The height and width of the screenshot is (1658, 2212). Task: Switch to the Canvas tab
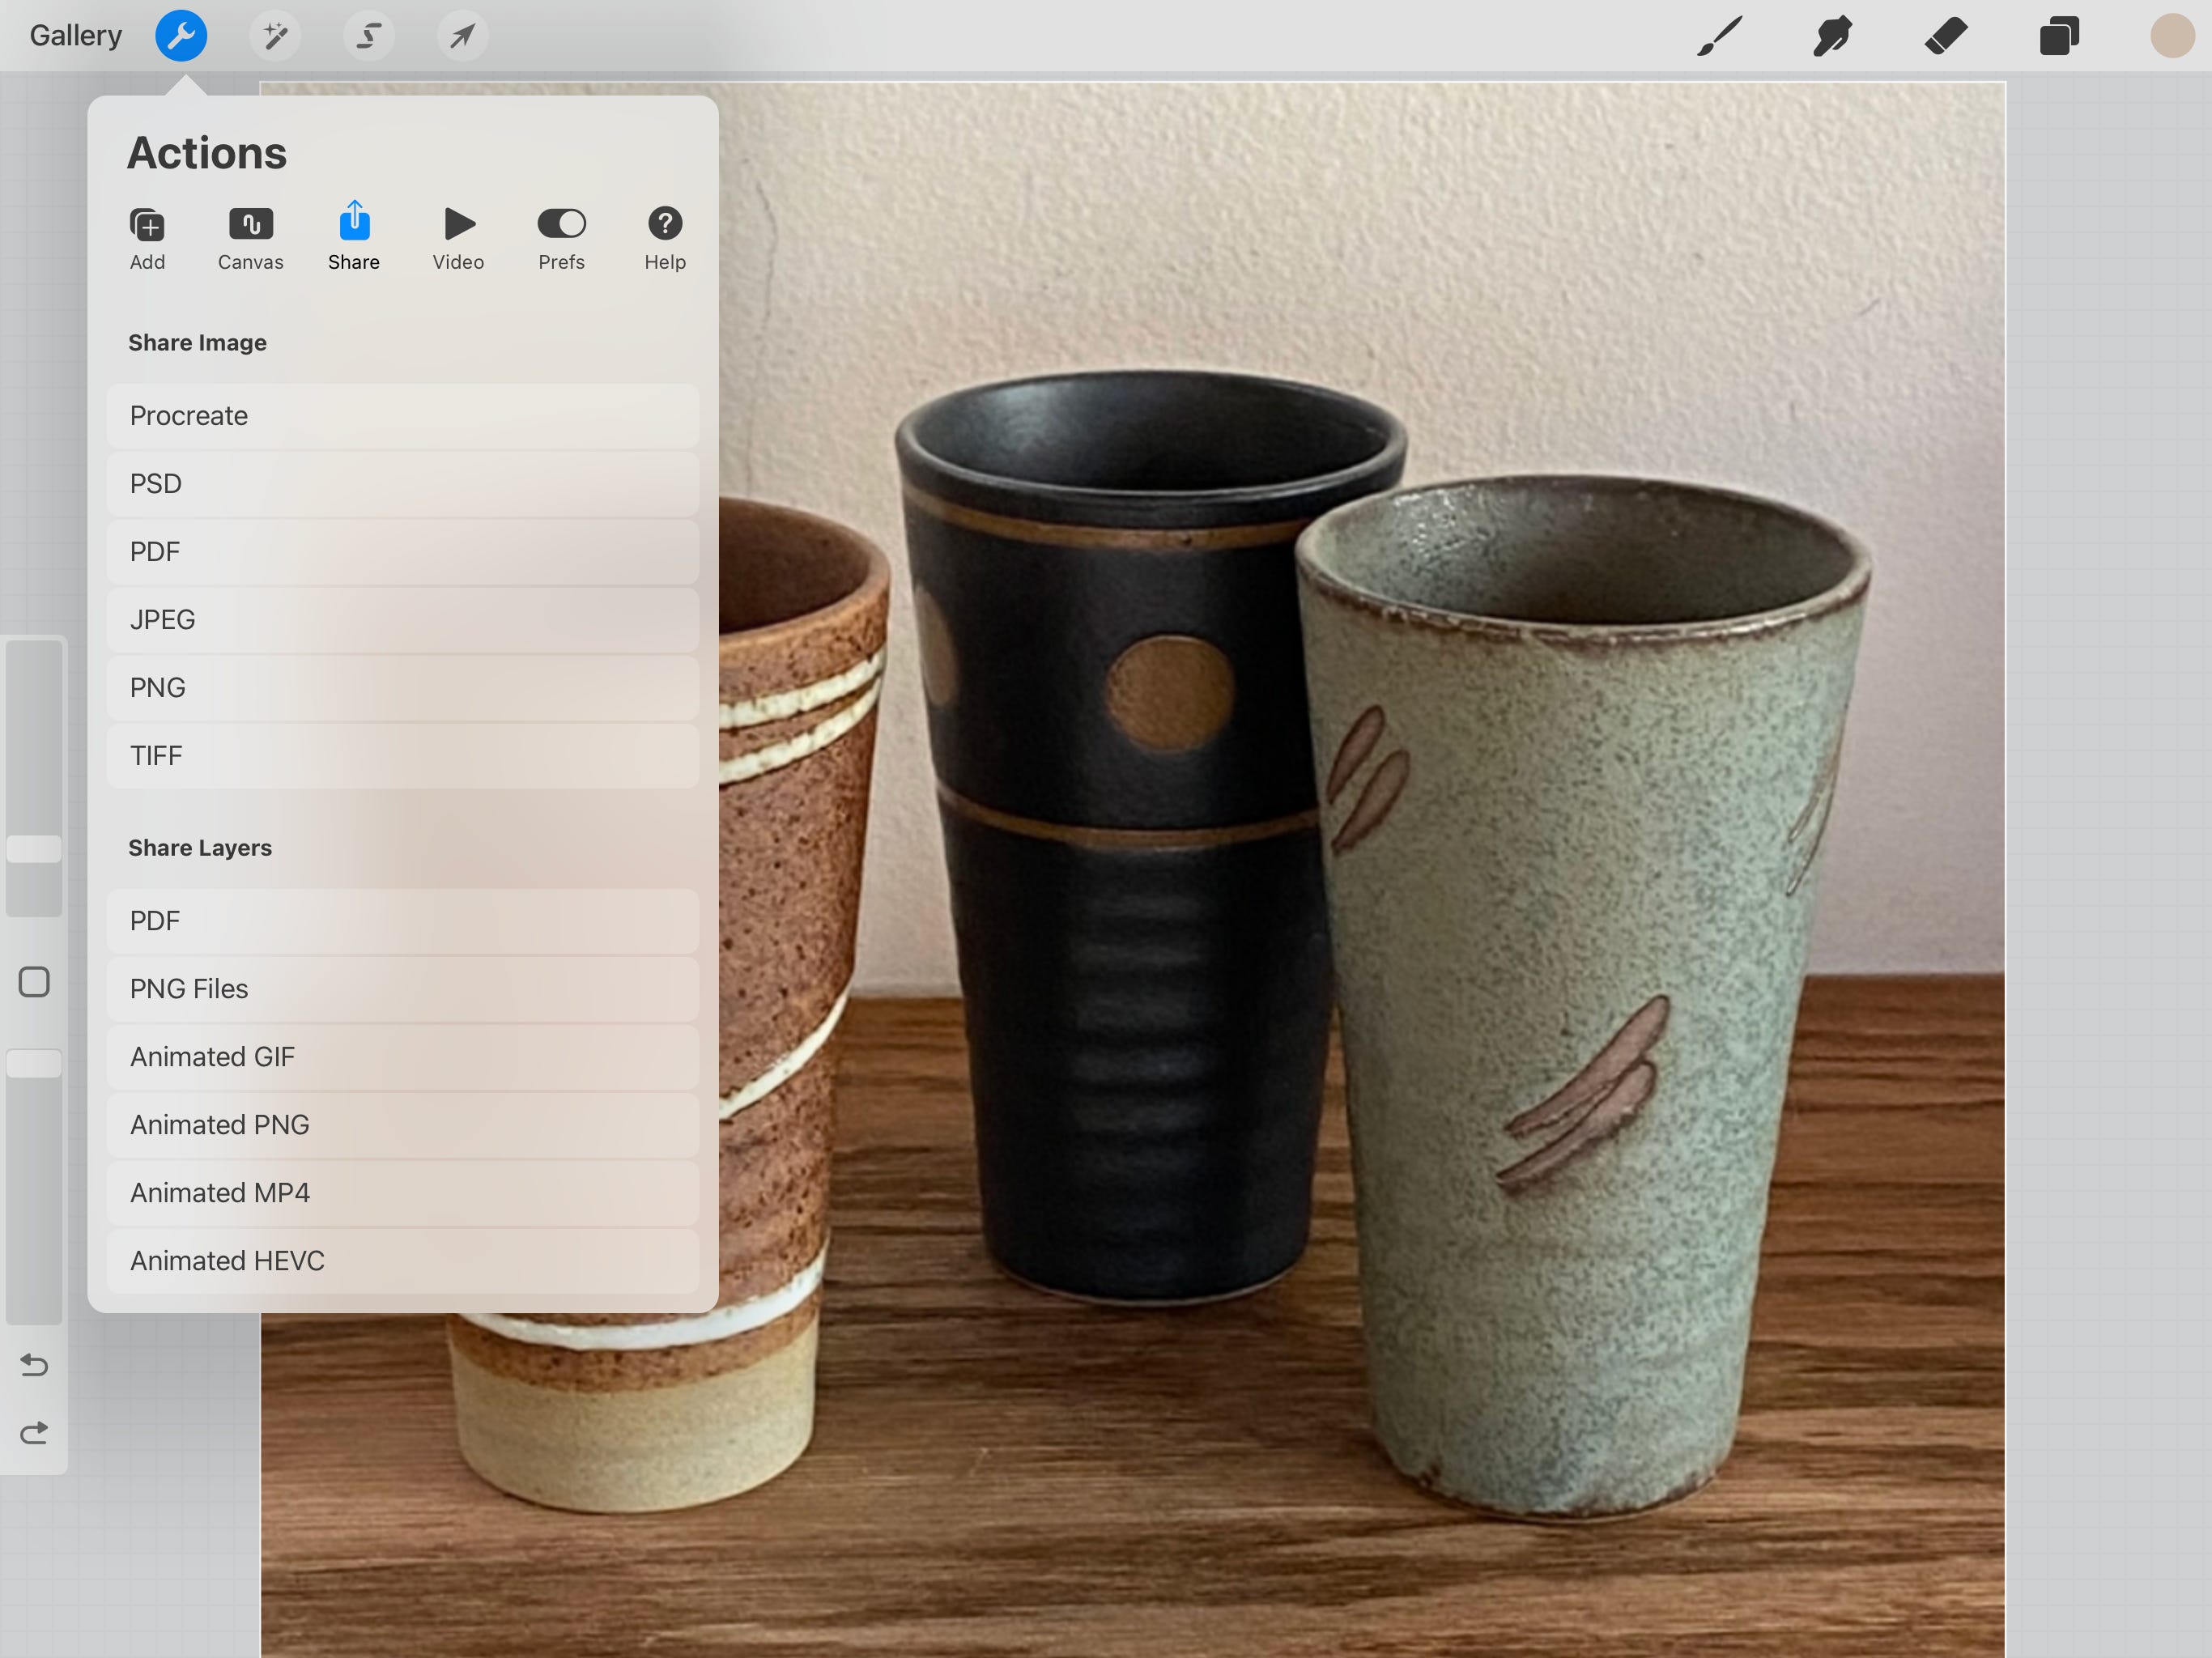point(250,238)
